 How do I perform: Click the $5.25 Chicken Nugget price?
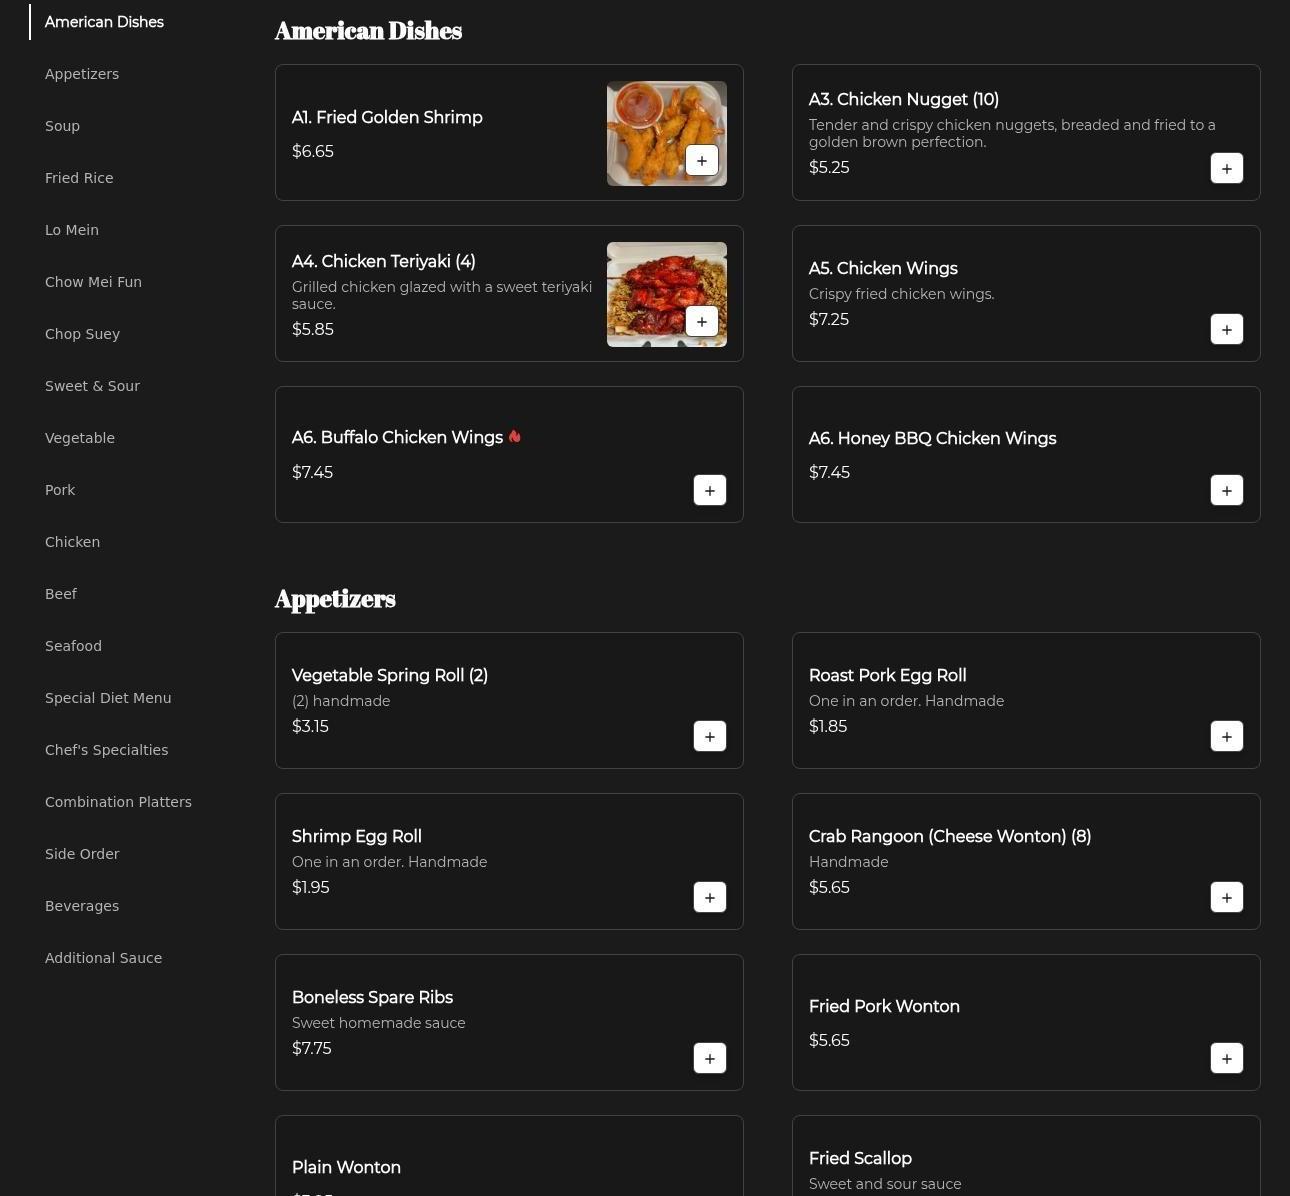[x=829, y=167]
